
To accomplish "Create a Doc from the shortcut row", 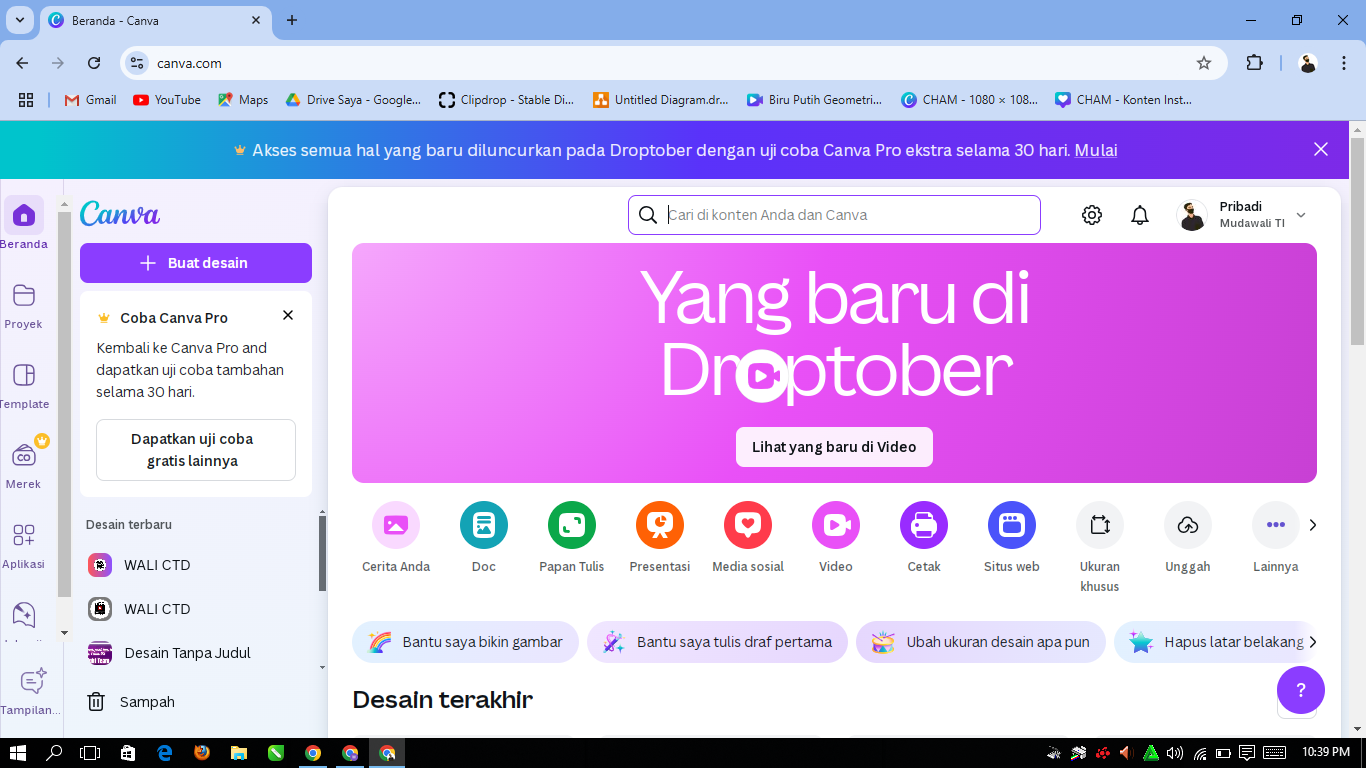I will coord(484,525).
